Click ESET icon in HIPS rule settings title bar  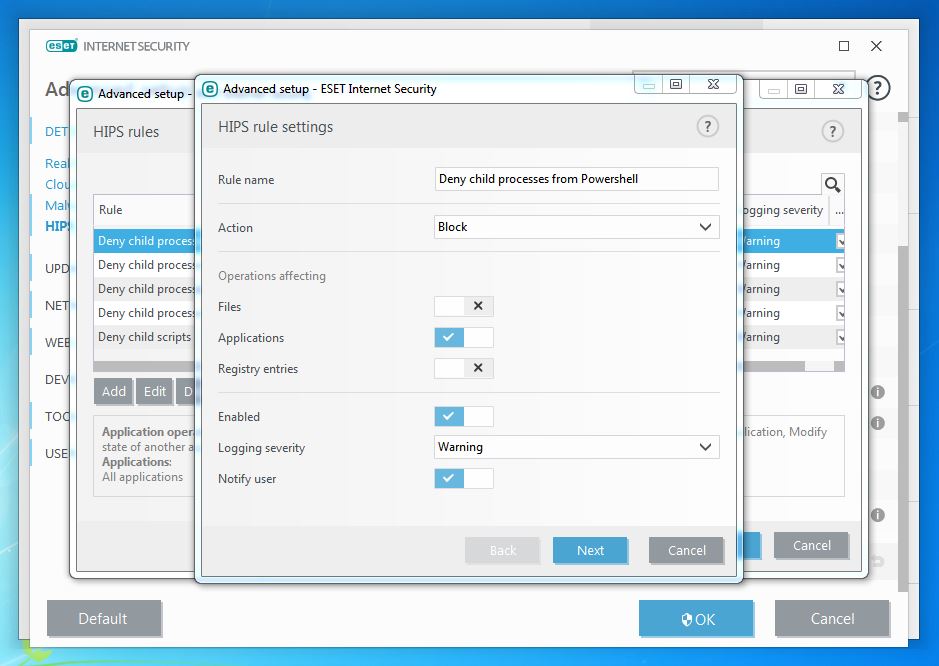pos(210,89)
